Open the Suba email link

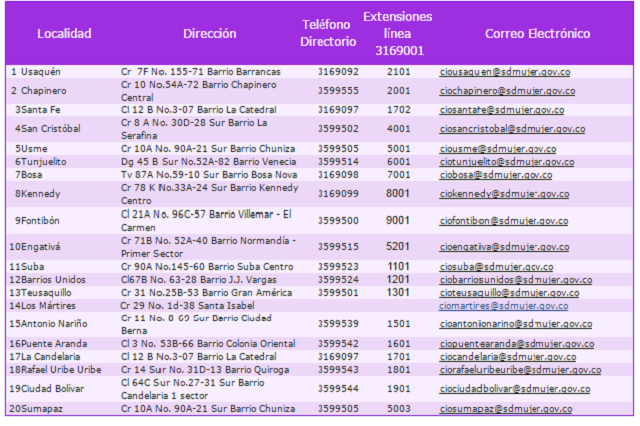pyautogui.click(x=497, y=267)
